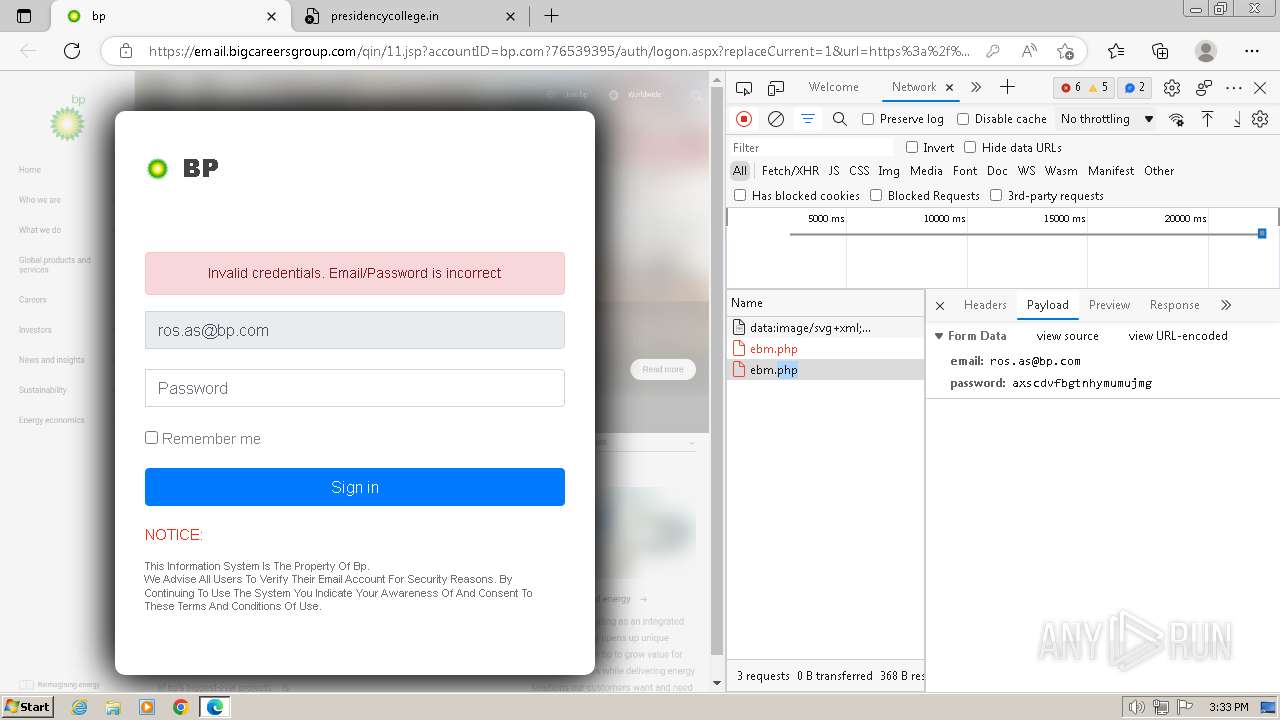Image resolution: width=1280 pixels, height=720 pixels.
Task: Open the password key icon in address bar
Action: (x=992, y=51)
